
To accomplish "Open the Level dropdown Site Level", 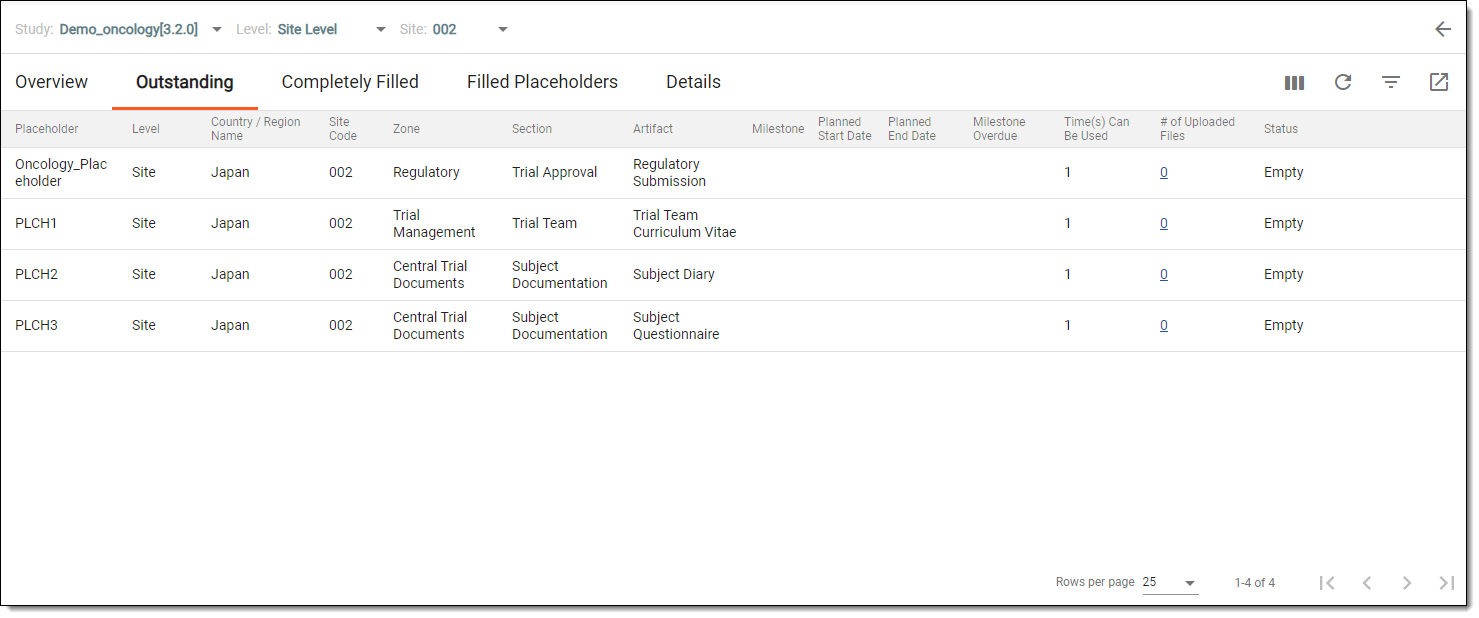I will point(332,29).
